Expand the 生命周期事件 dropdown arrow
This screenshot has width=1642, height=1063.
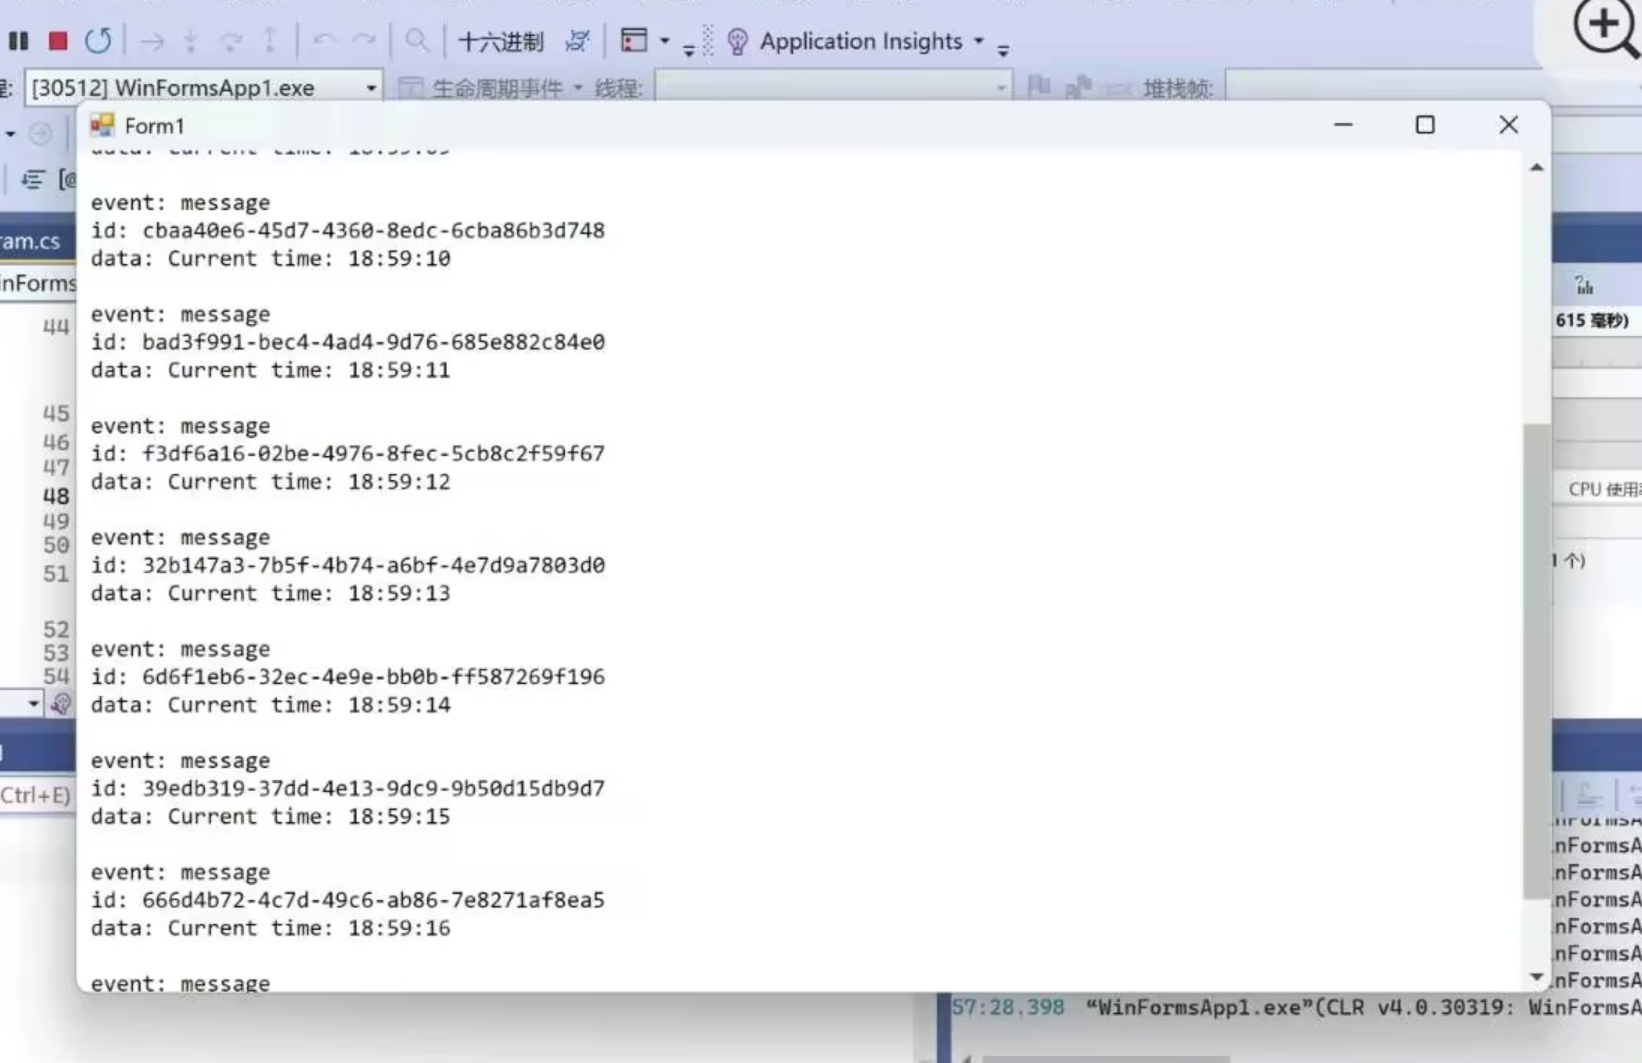click(x=578, y=88)
